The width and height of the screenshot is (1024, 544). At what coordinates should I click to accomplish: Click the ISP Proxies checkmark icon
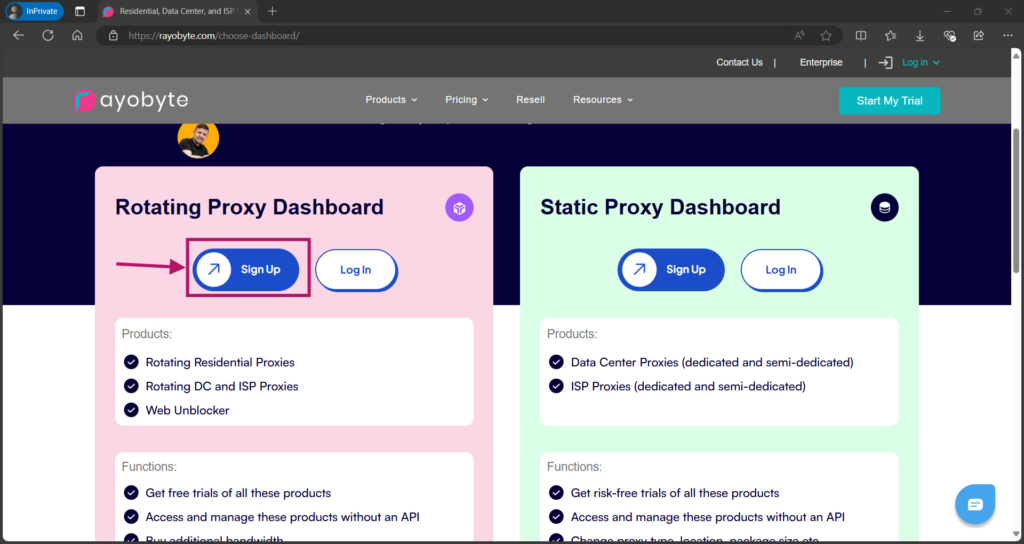point(556,386)
